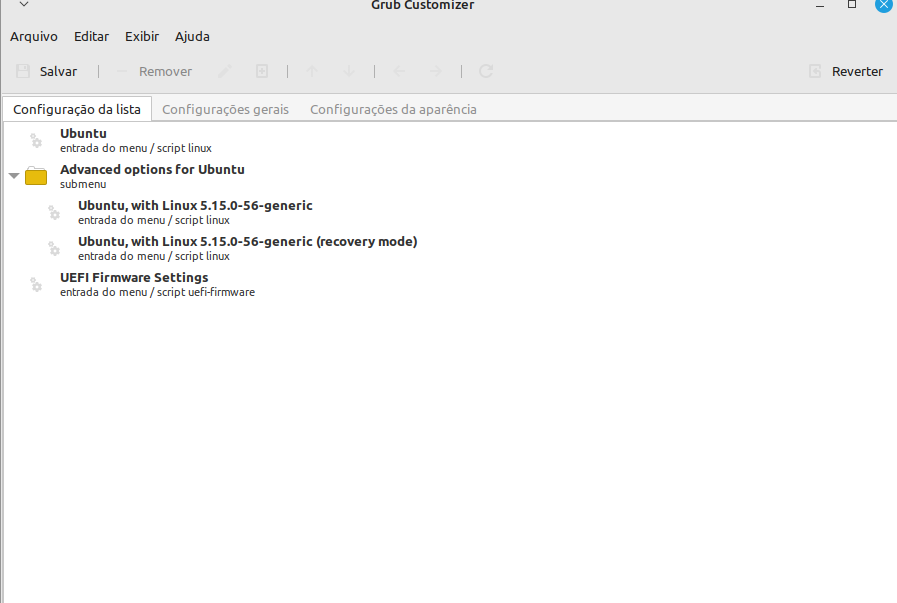
Task: Open the Configurações da aparência tab
Action: (x=394, y=109)
